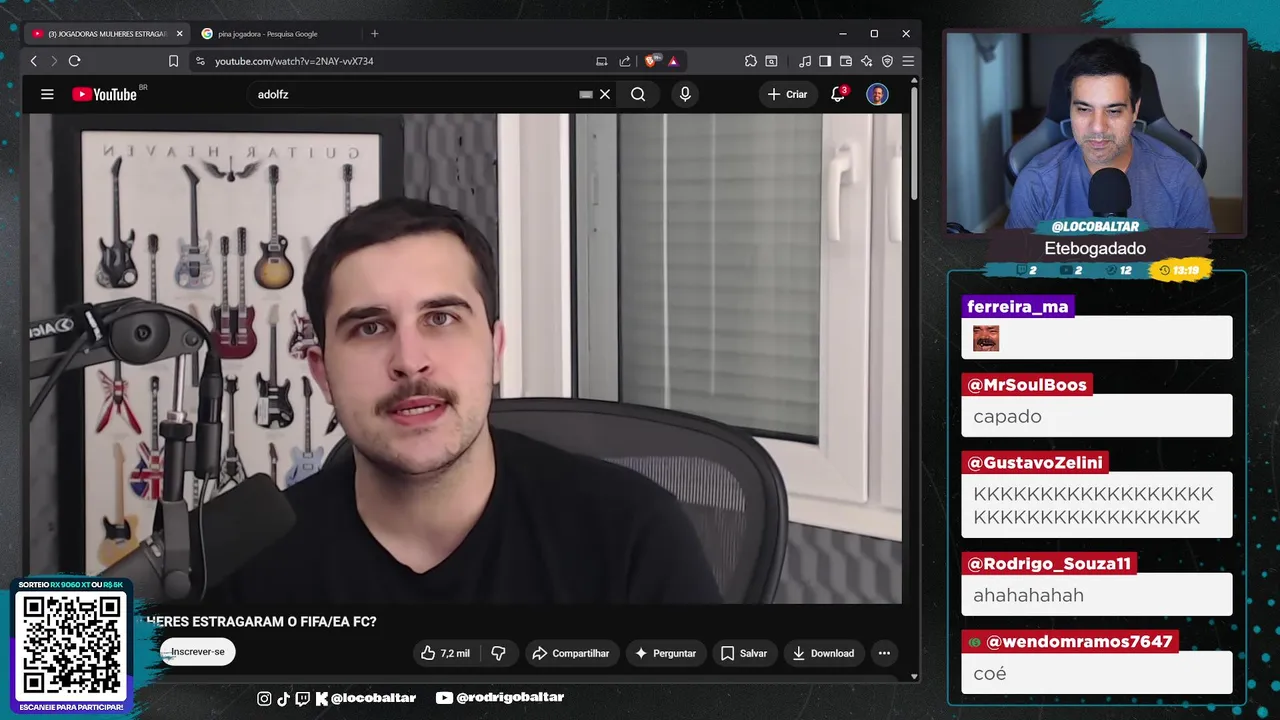Click the @GustavoZelini chat username
This screenshot has height=720, width=1280.
coord(1035,463)
